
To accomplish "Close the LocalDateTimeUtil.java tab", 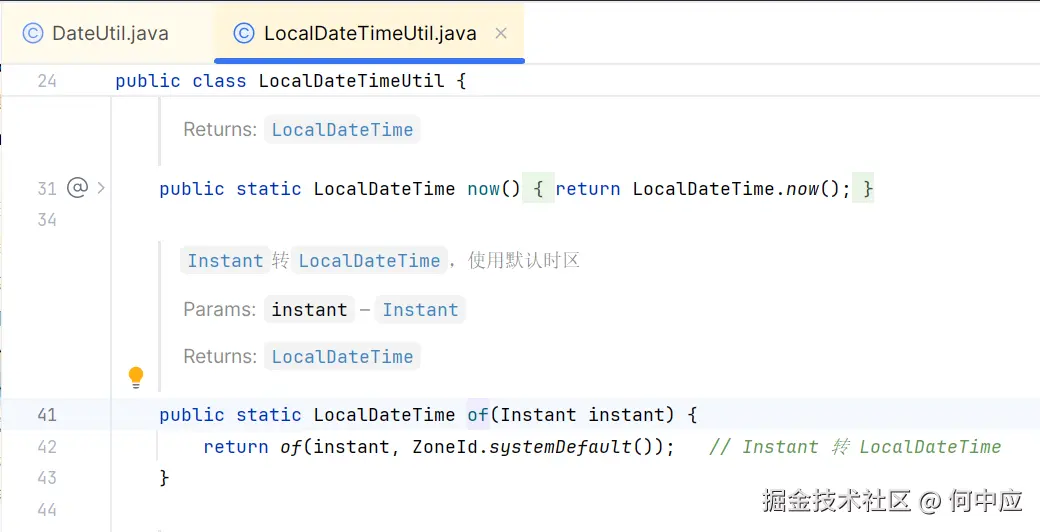I will [x=501, y=33].
